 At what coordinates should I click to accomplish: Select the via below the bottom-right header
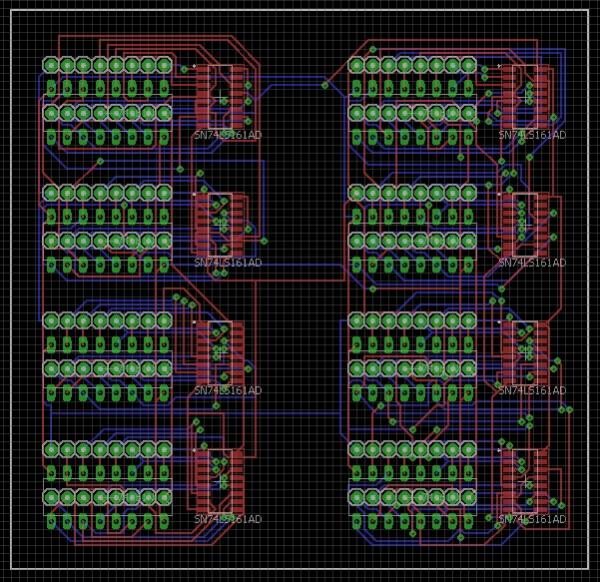pos(460,537)
